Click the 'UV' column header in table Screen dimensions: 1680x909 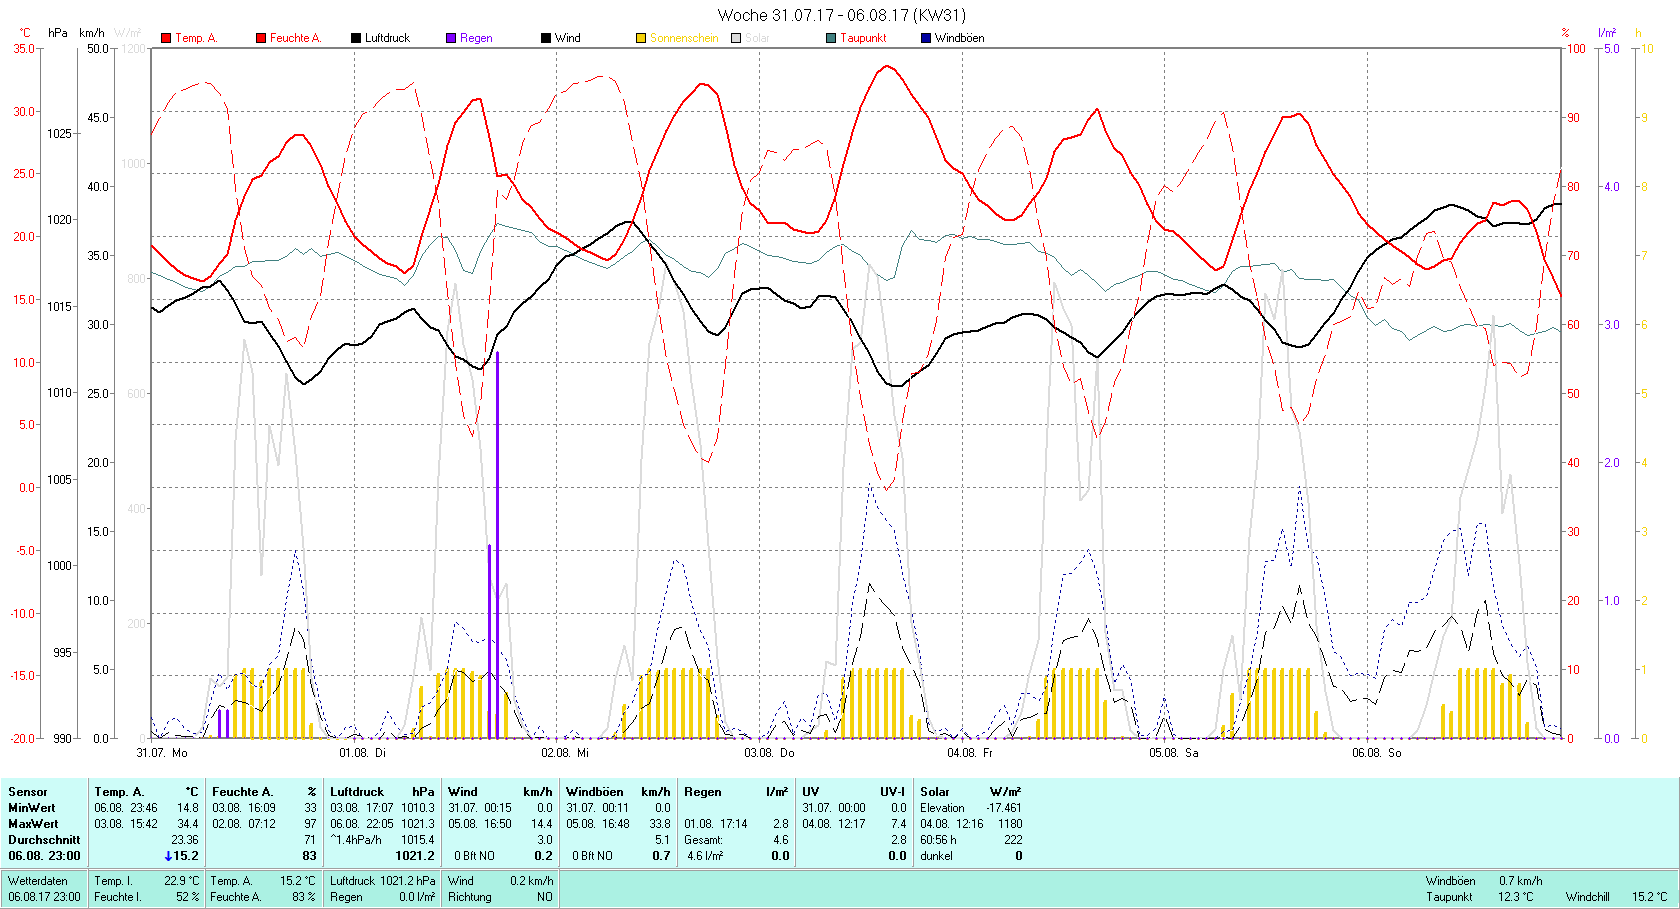coord(811,792)
